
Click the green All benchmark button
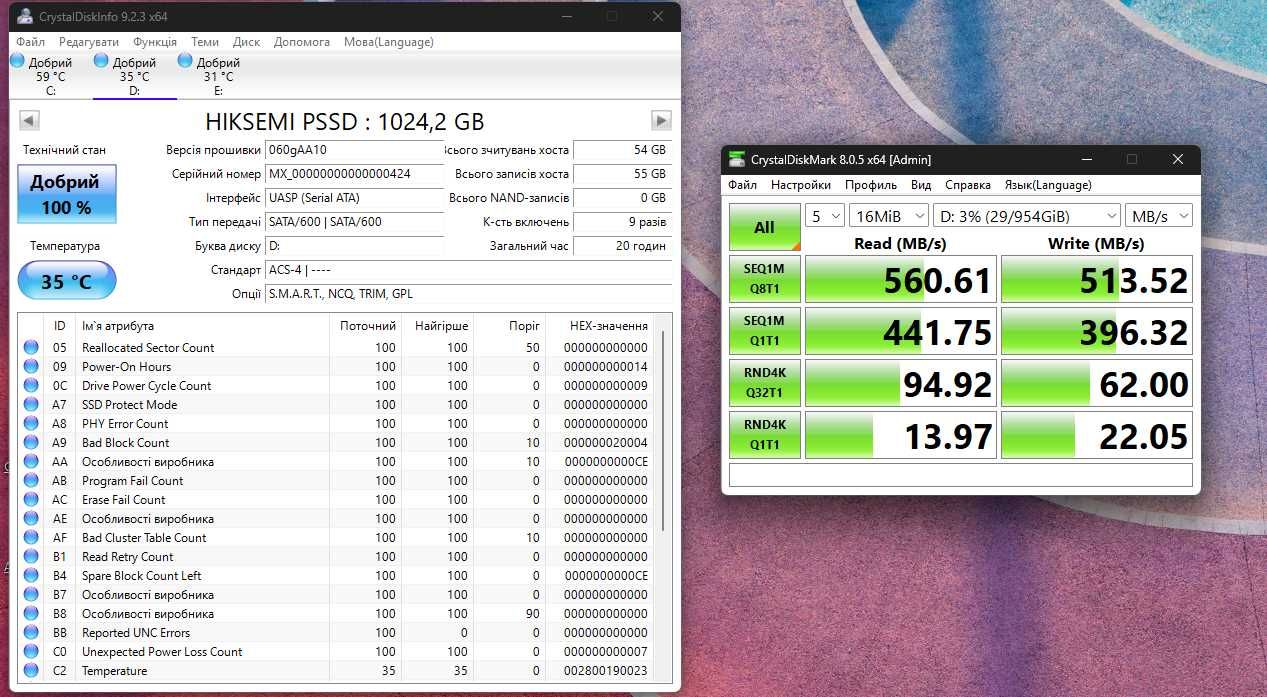pyautogui.click(x=765, y=227)
